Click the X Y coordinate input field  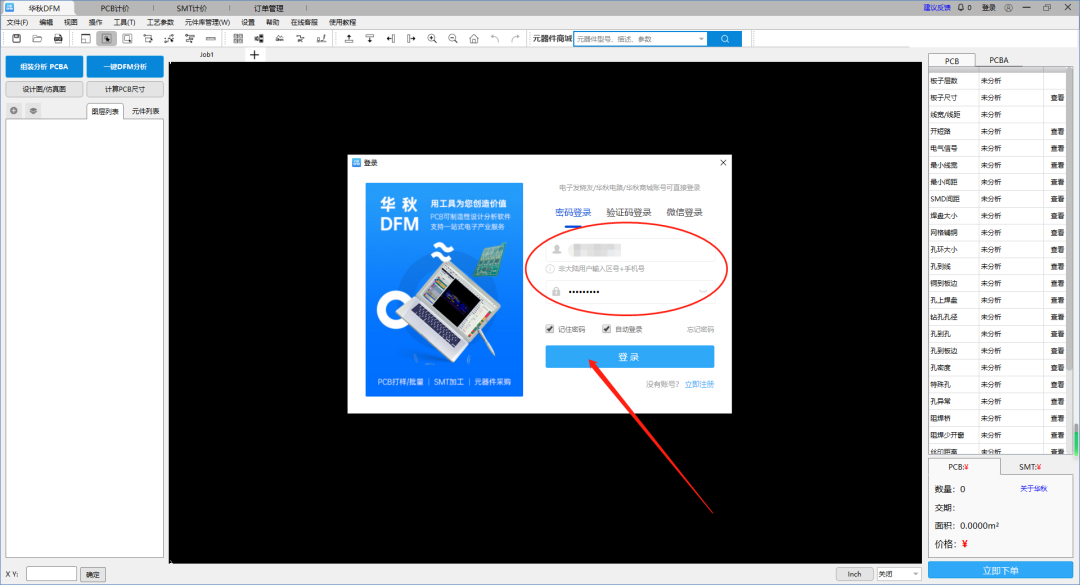click(x=51, y=573)
